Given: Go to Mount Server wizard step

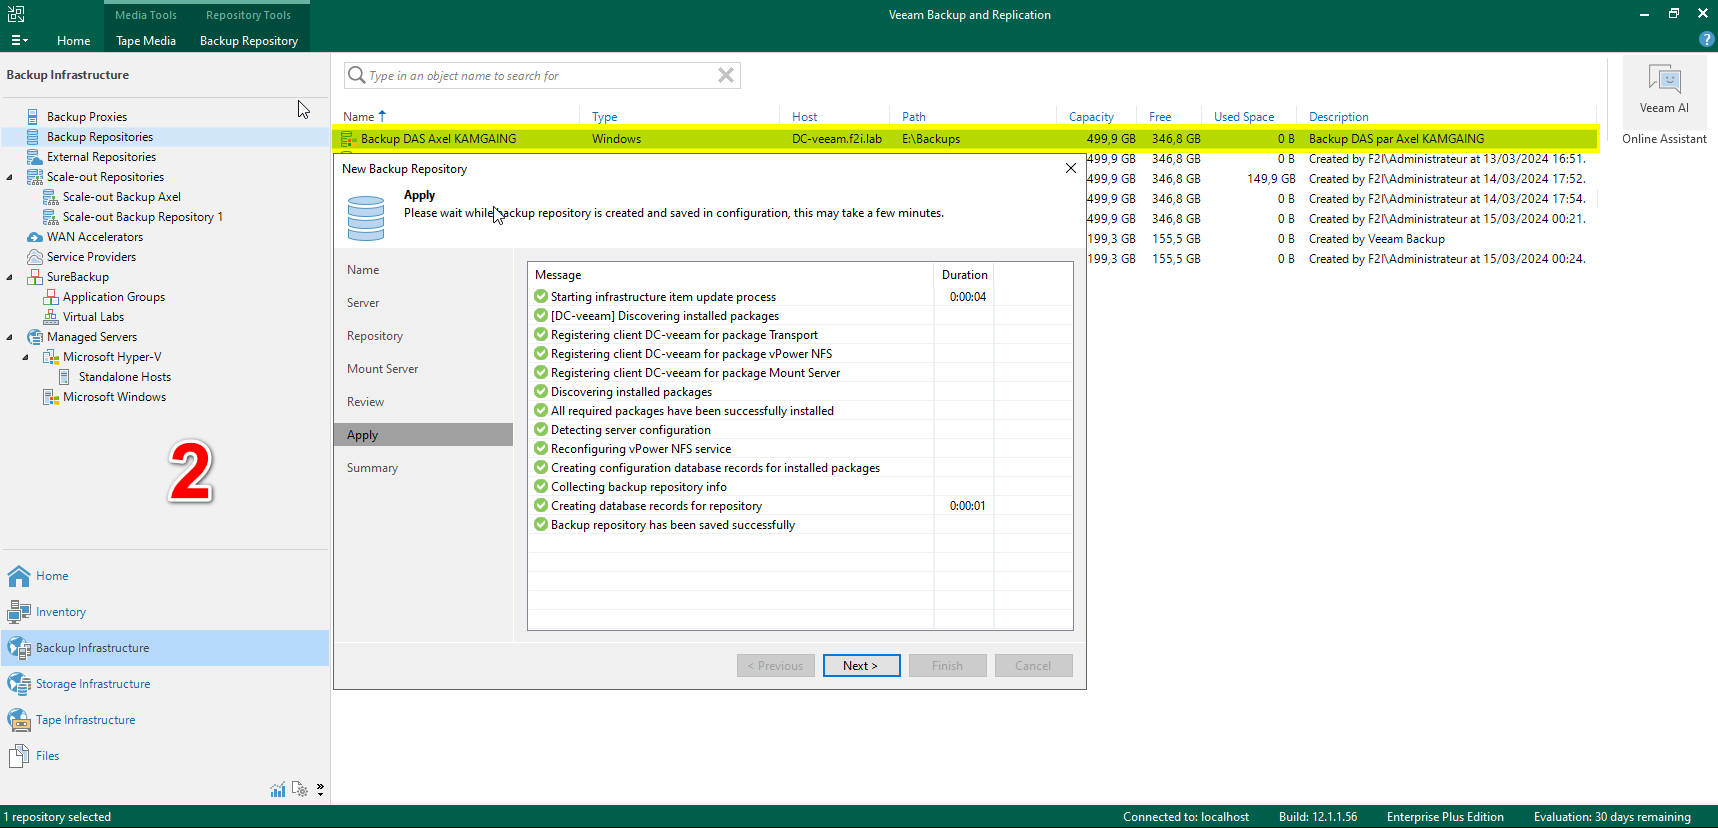Looking at the screenshot, I should (x=383, y=369).
